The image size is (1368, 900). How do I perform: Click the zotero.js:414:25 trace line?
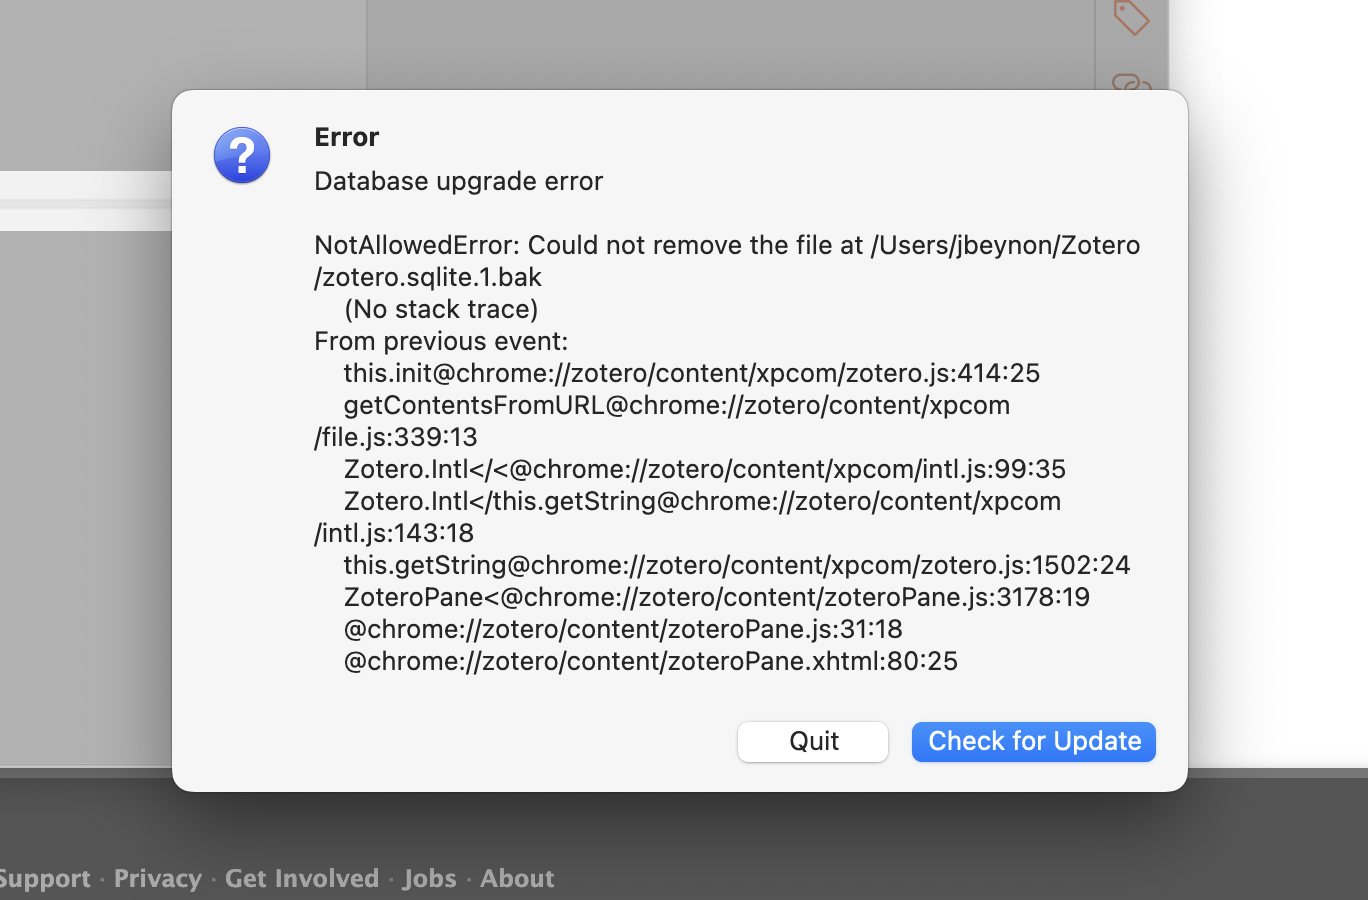[x=692, y=373]
